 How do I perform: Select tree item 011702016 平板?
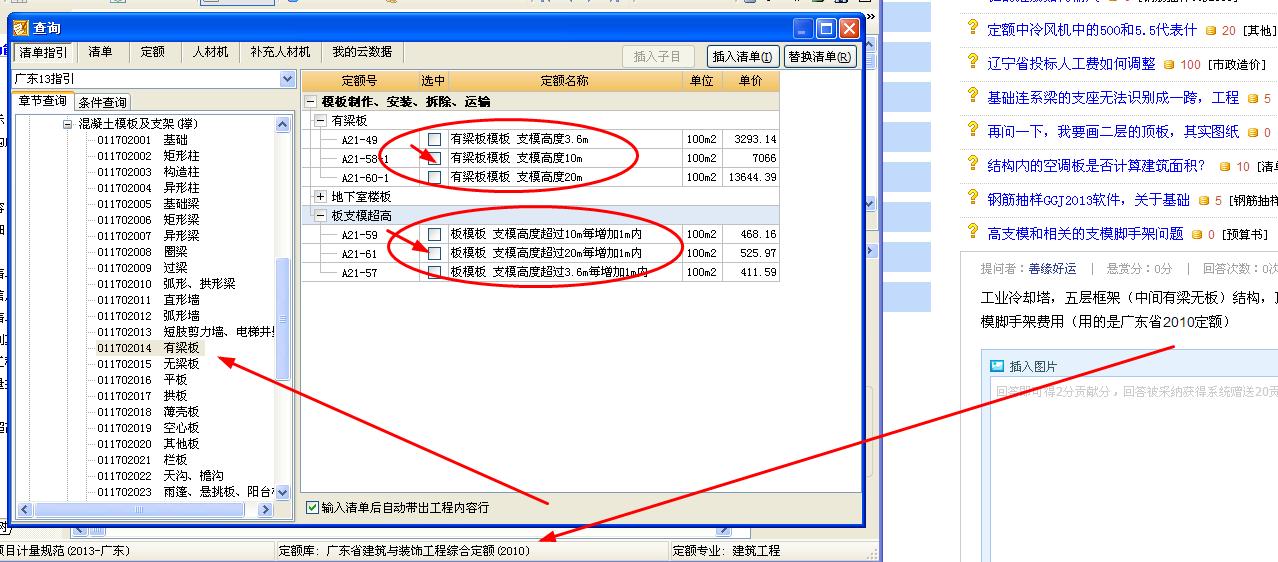(x=142, y=380)
